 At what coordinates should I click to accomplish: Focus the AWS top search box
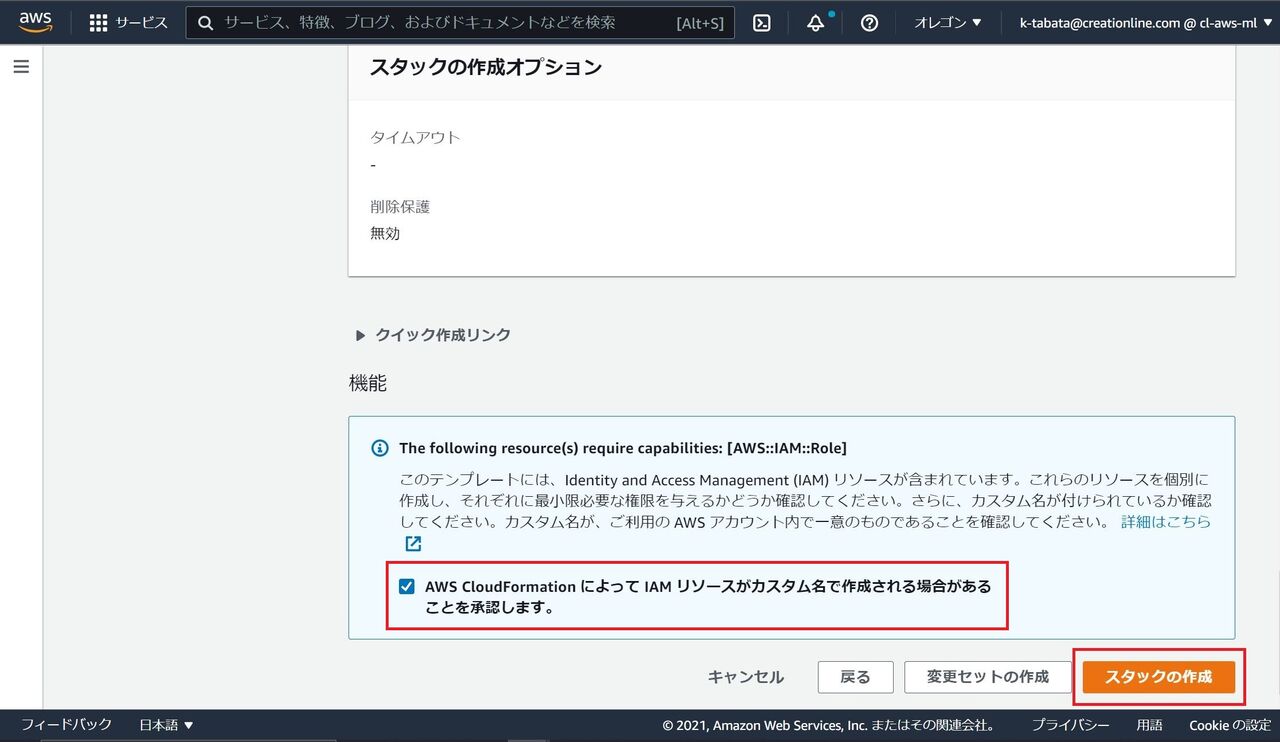point(460,22)
